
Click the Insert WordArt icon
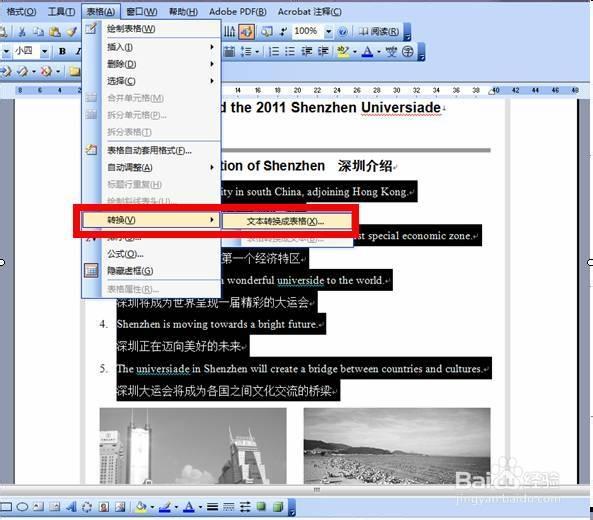click(x=71, y=507)
